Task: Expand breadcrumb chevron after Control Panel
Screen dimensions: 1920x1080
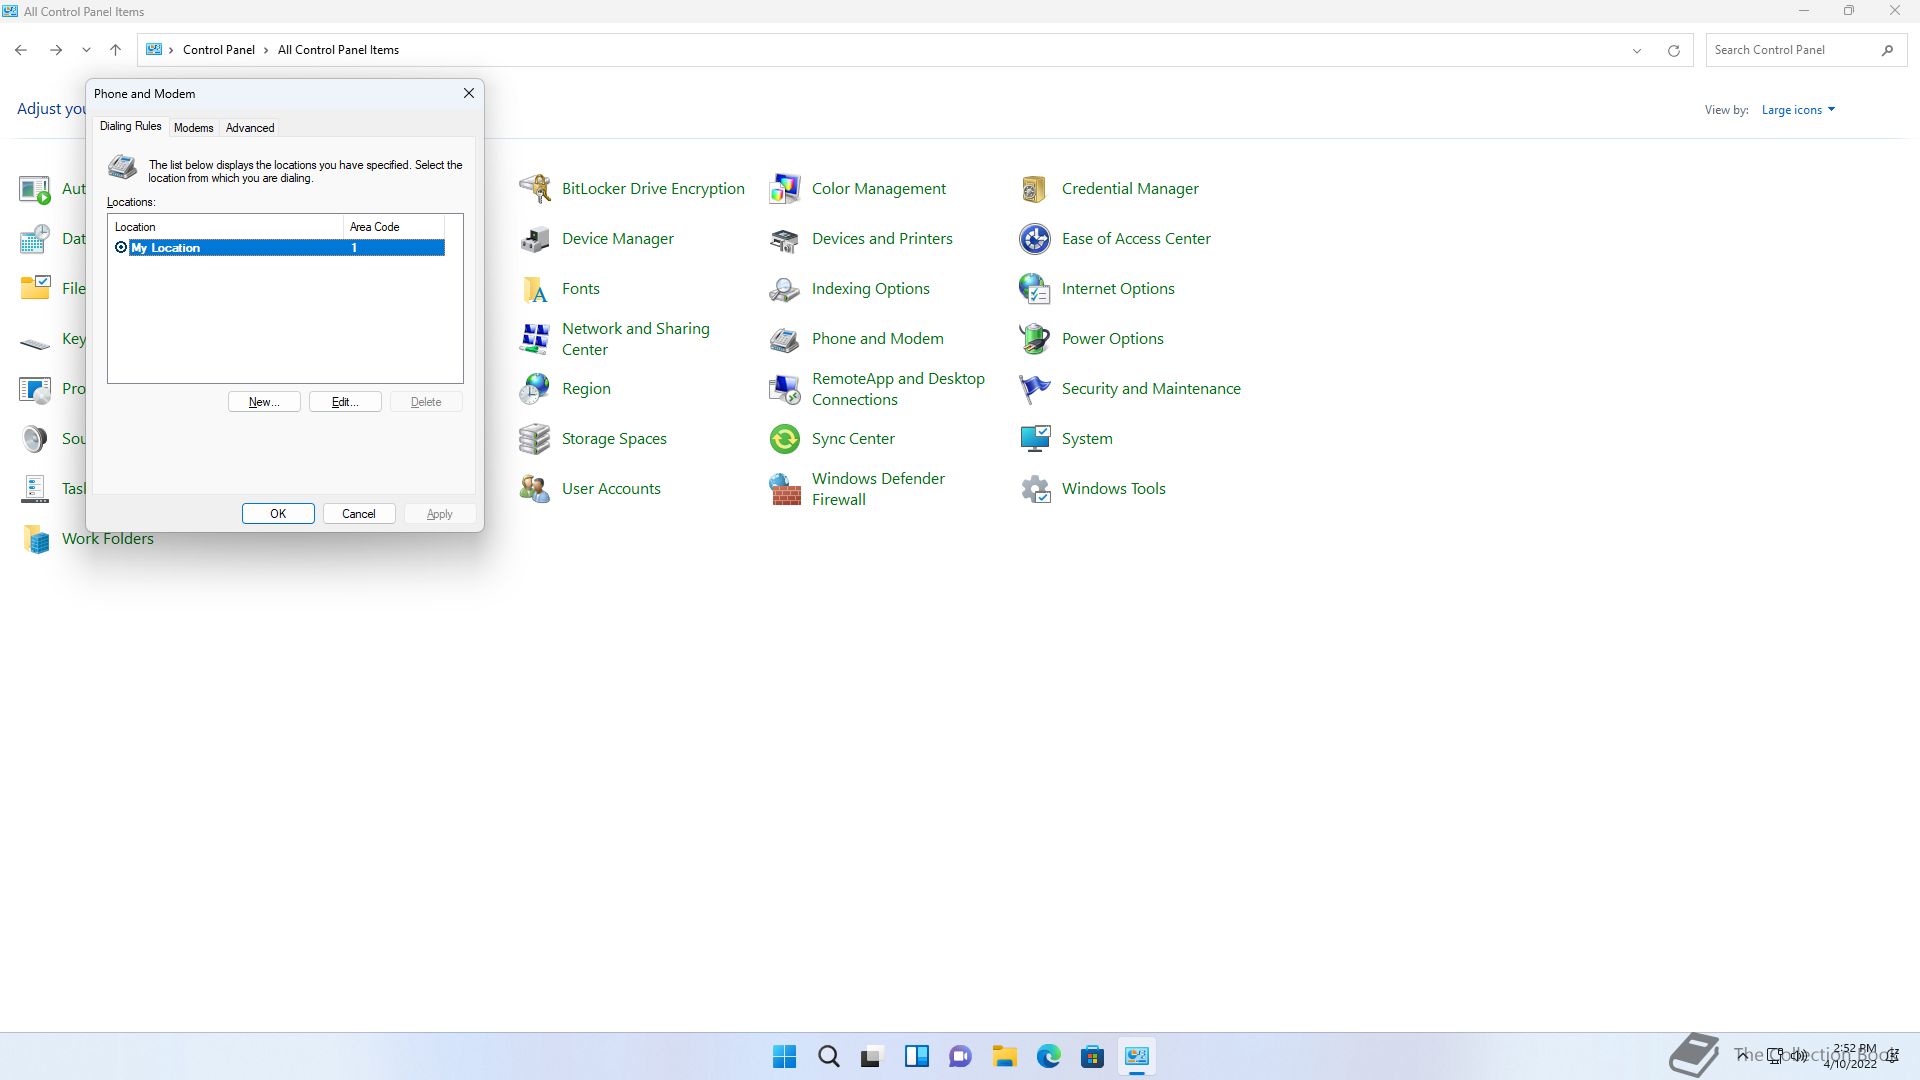Action: (266, 50)
